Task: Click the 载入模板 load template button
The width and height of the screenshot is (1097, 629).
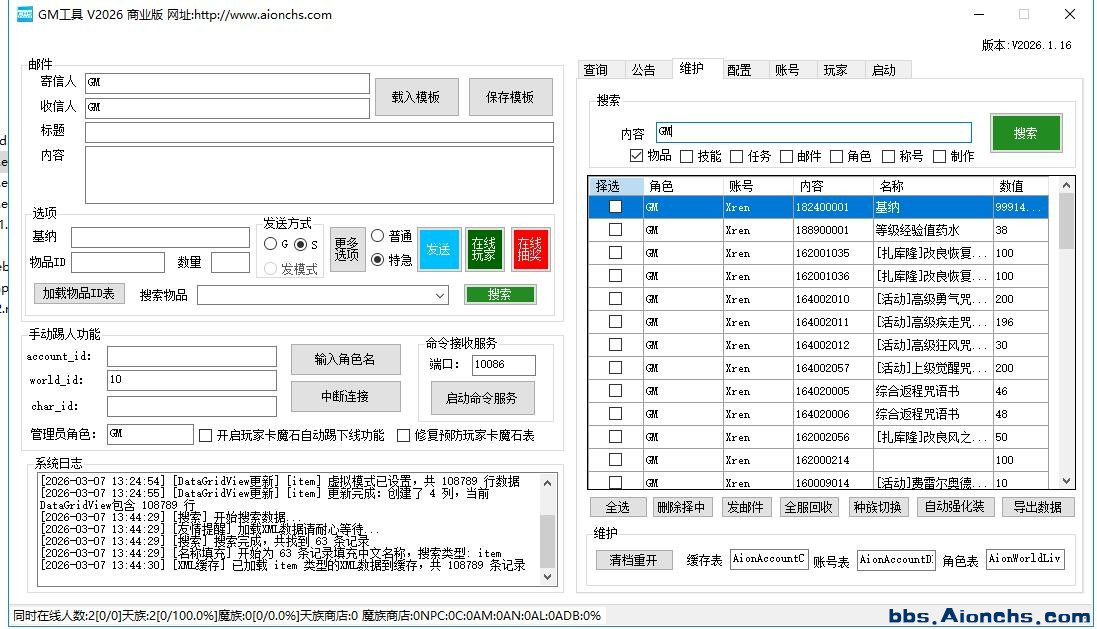Action: coord(416,97)
